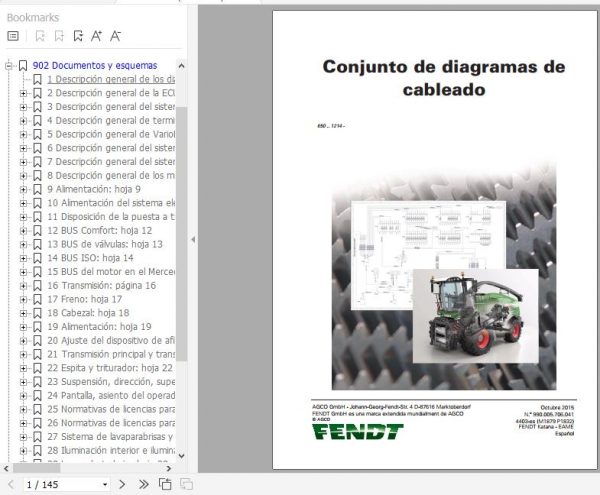Click the second greyed bookmark toolbar icon
This screenshot has width=600, height=495.
tap(59, 36)
